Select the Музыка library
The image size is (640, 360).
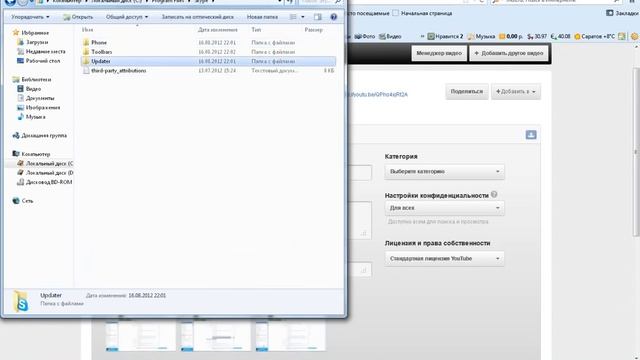click(36, 117)
